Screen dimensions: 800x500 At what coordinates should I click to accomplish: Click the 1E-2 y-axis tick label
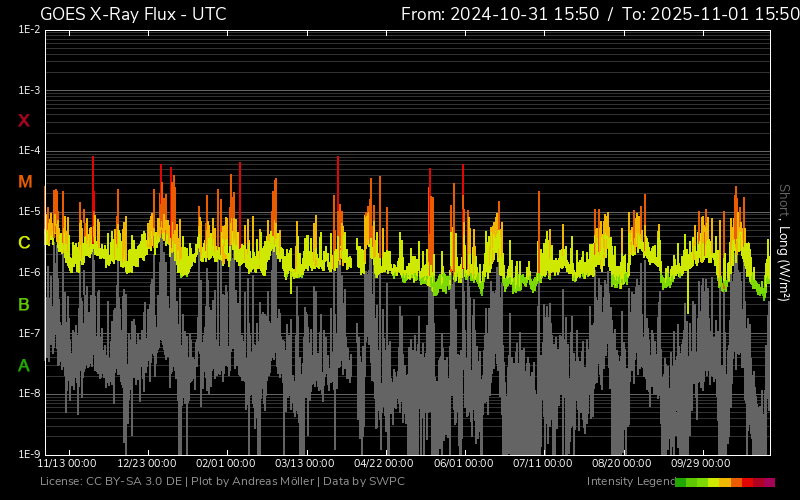(x=29, y=30)
